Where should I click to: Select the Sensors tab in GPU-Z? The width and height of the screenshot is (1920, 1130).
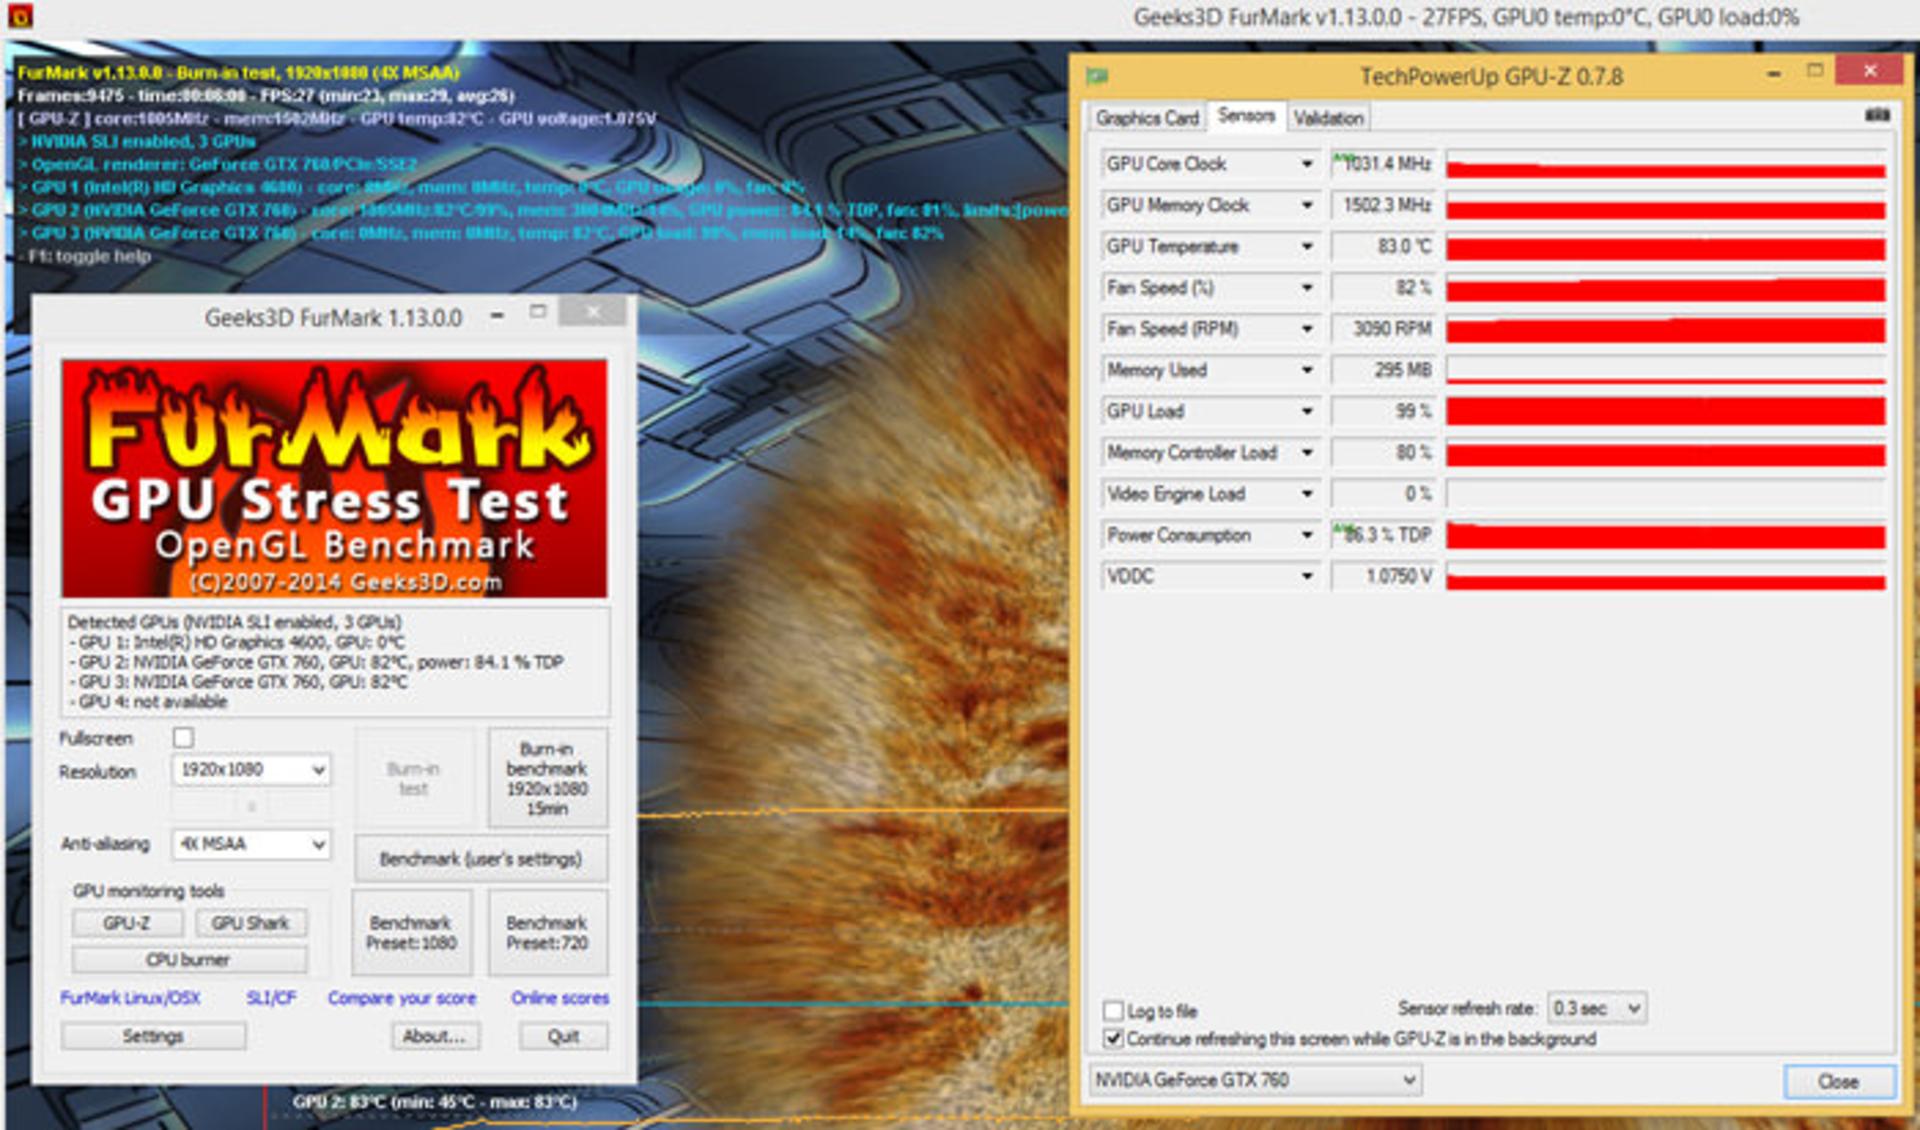pyautogui.click(x=1246, y=116)
